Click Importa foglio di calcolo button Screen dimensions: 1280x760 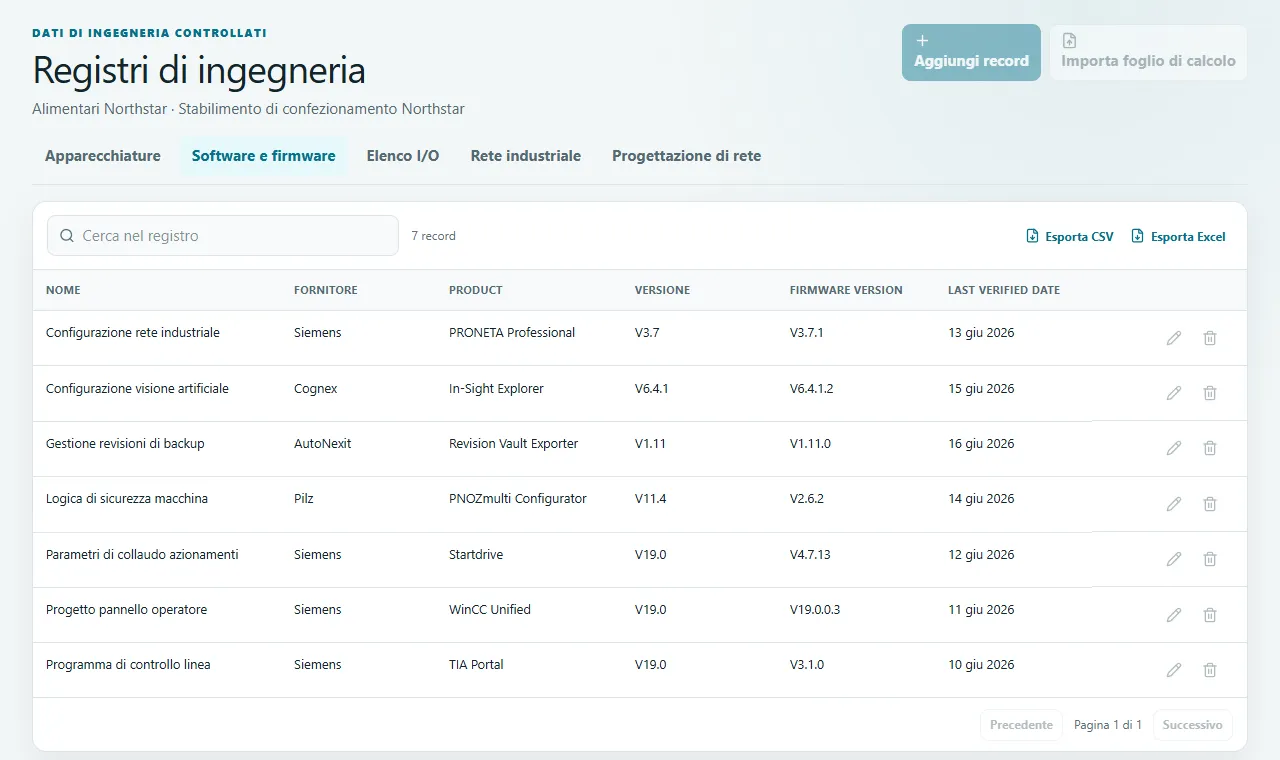click(1148, 52)
